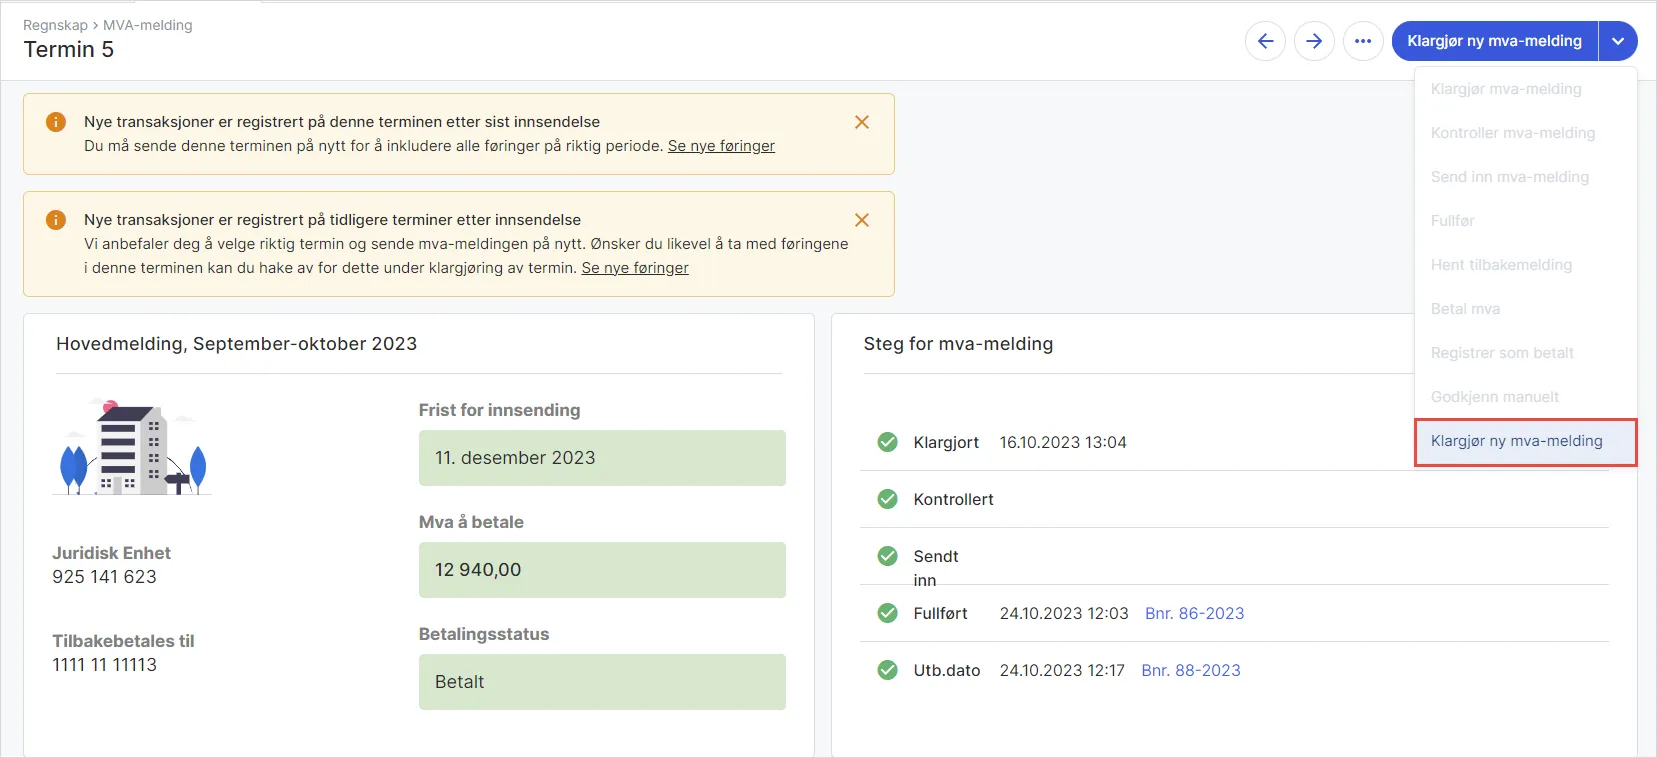Viewport: 1657px width, 758px height.
Task: Click the building illustration in Hovedmelding
Action: point(132,447)
